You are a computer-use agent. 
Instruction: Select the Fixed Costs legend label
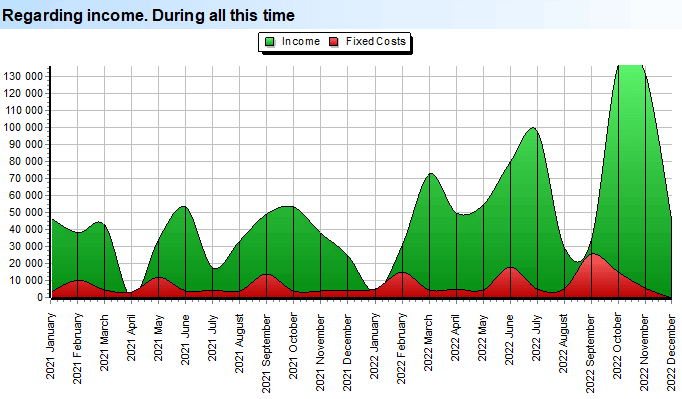pyautogui.click(x=376, y=41)
